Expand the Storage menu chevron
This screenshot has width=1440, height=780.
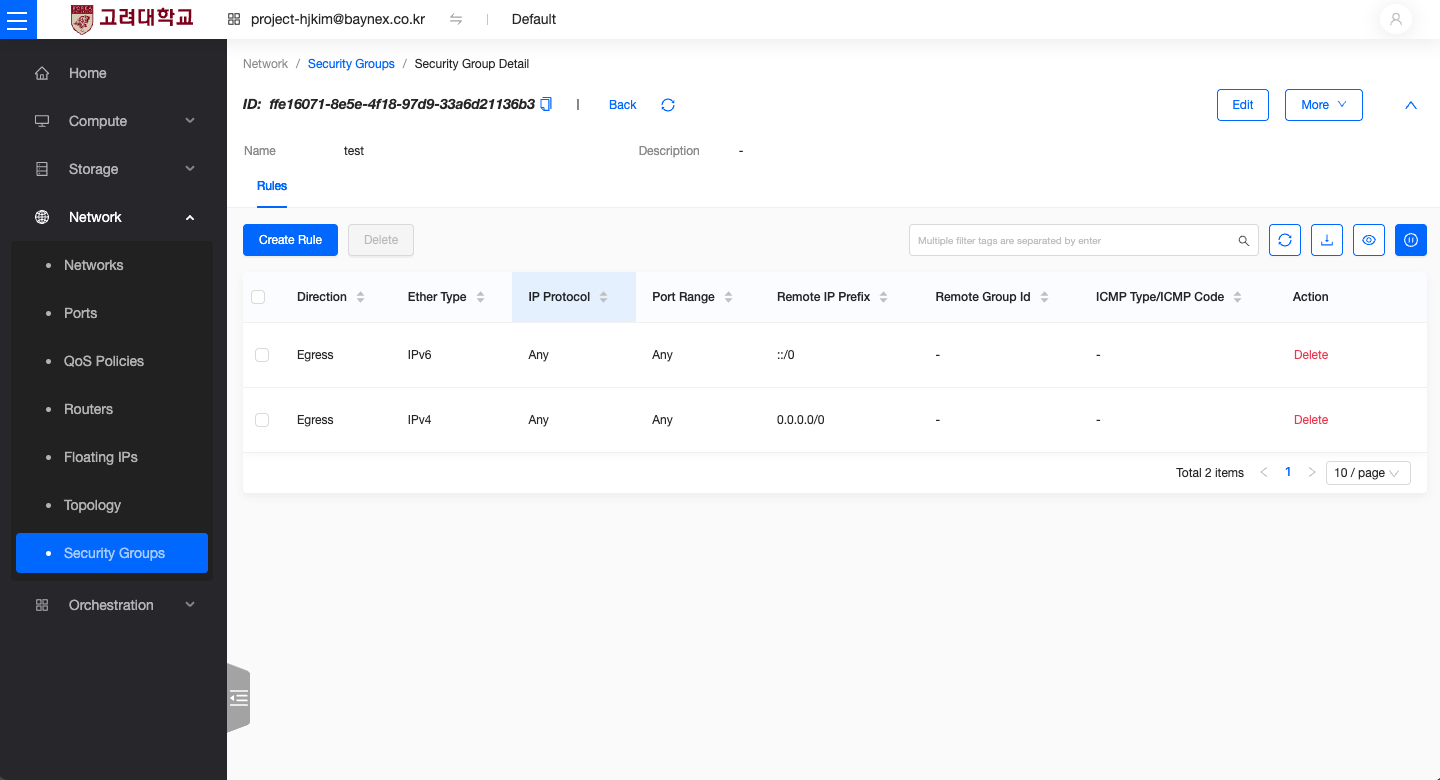[190, 169]
